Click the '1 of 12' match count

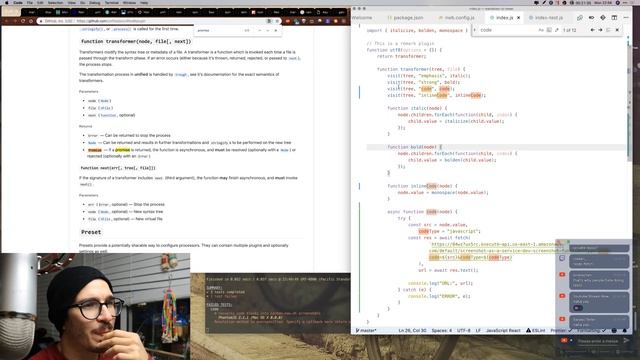pyautogui.click(x=570, y=30)
